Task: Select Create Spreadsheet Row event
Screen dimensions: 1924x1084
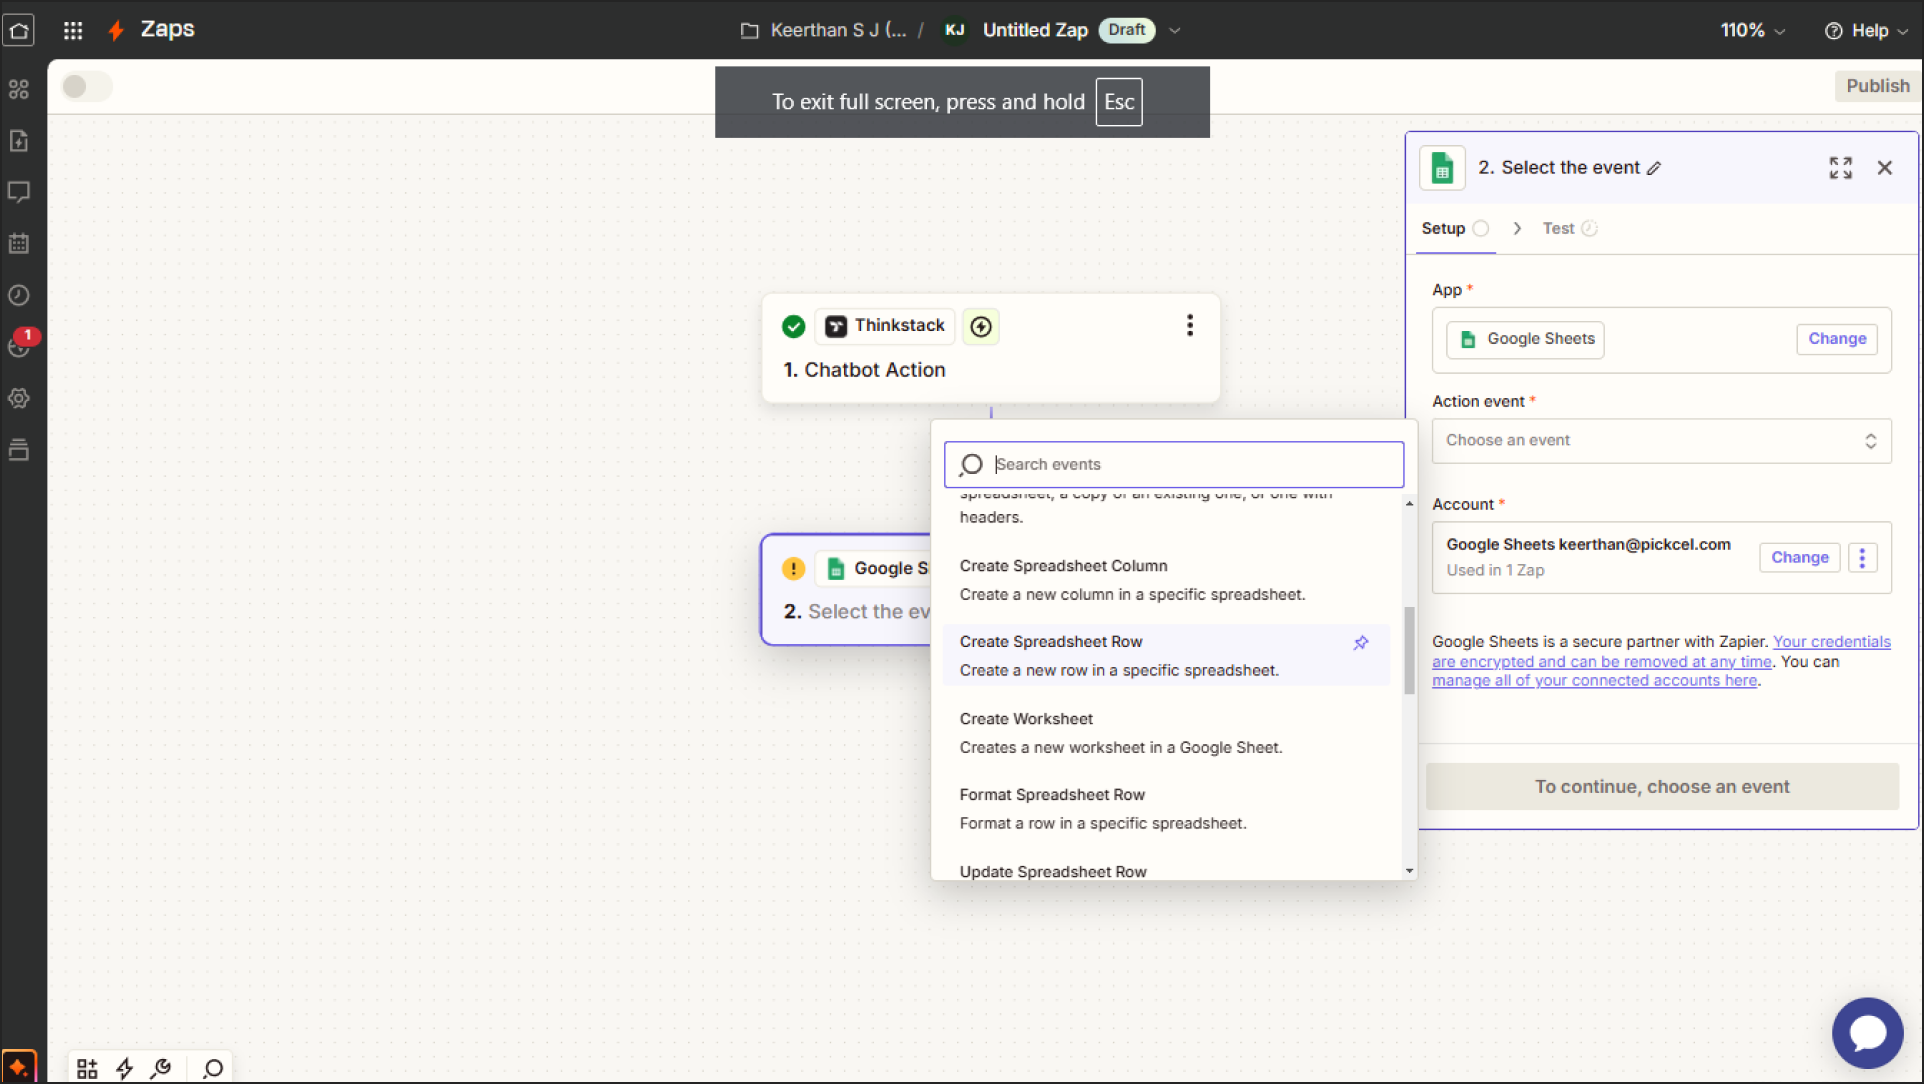Action: (x=1166, y=656)
